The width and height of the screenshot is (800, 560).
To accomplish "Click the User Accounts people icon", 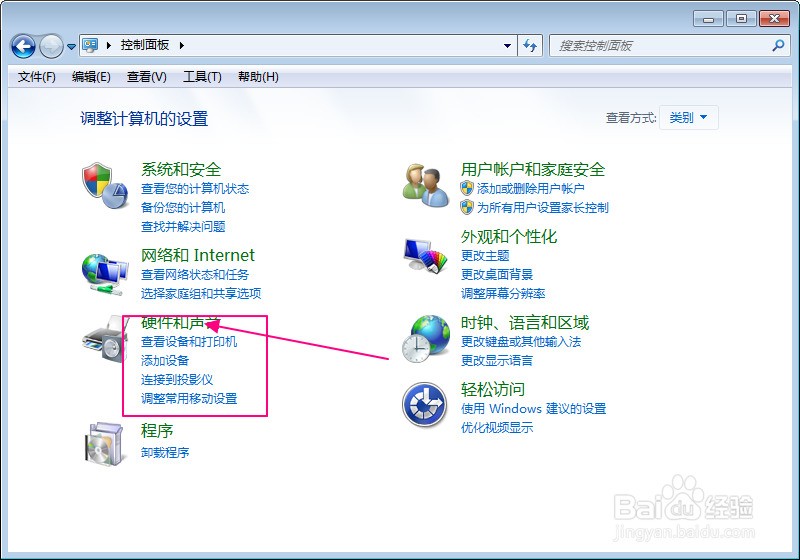I will [424, 185].
